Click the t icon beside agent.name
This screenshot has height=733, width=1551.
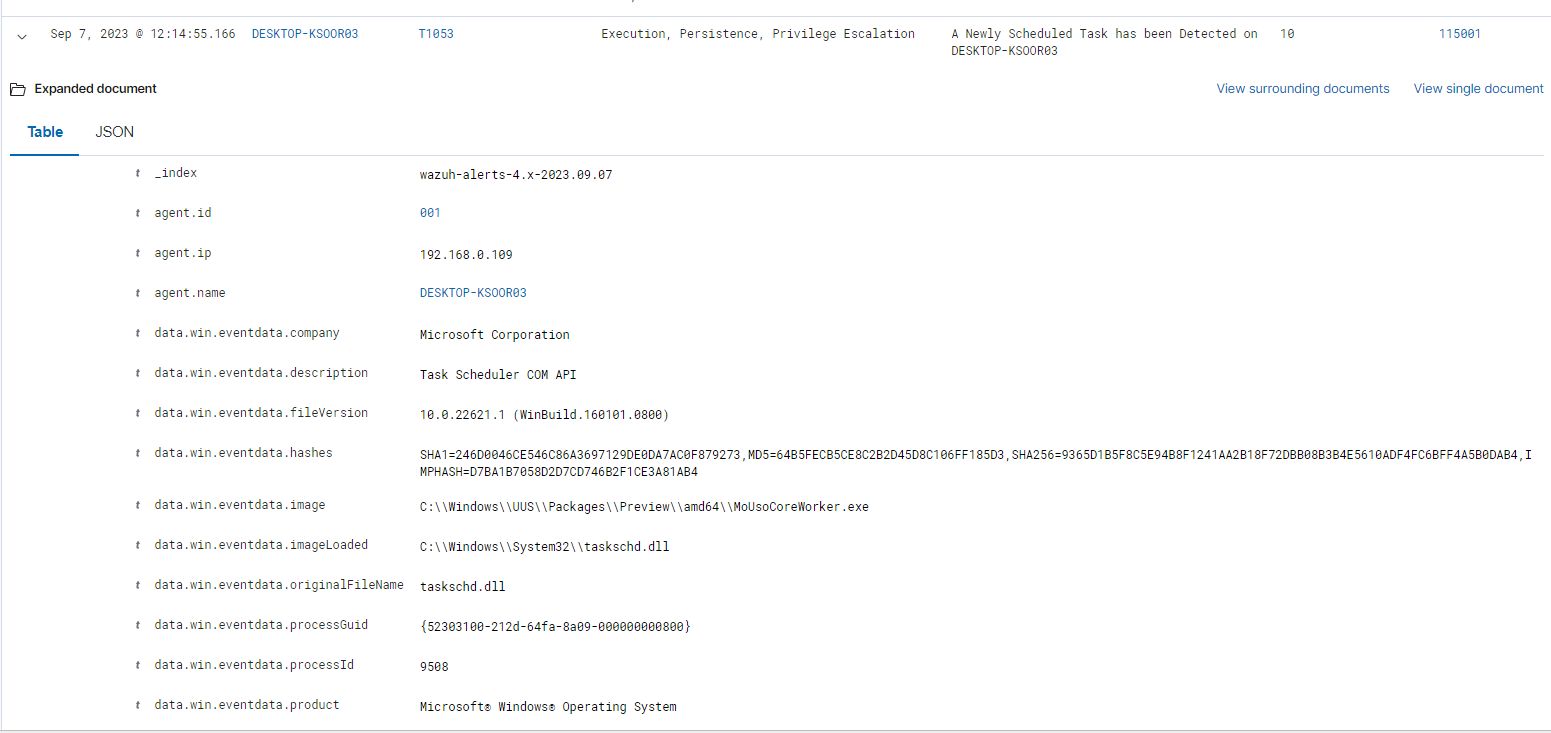click(137, 292)
